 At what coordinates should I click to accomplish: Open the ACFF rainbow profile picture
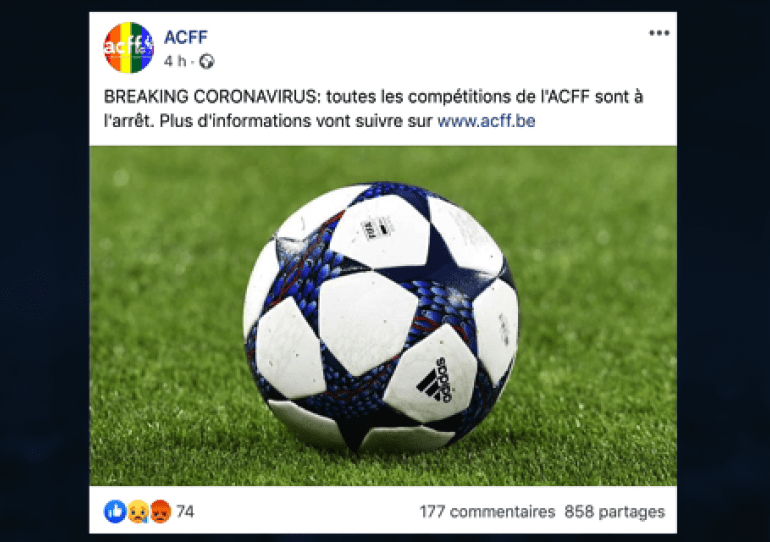click(129, 48)
